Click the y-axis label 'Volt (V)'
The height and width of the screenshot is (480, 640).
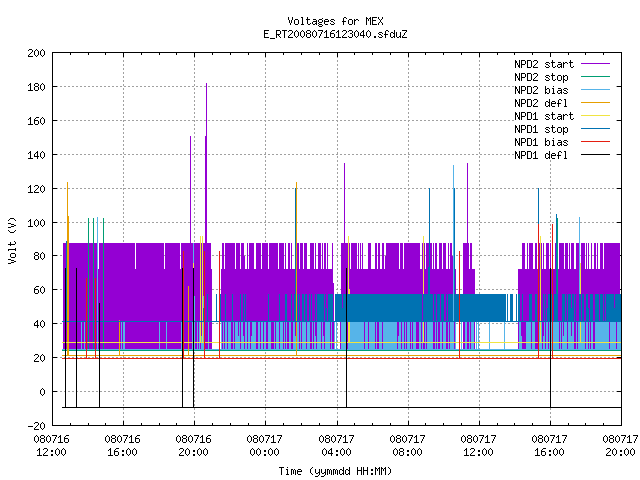(12, 240)
